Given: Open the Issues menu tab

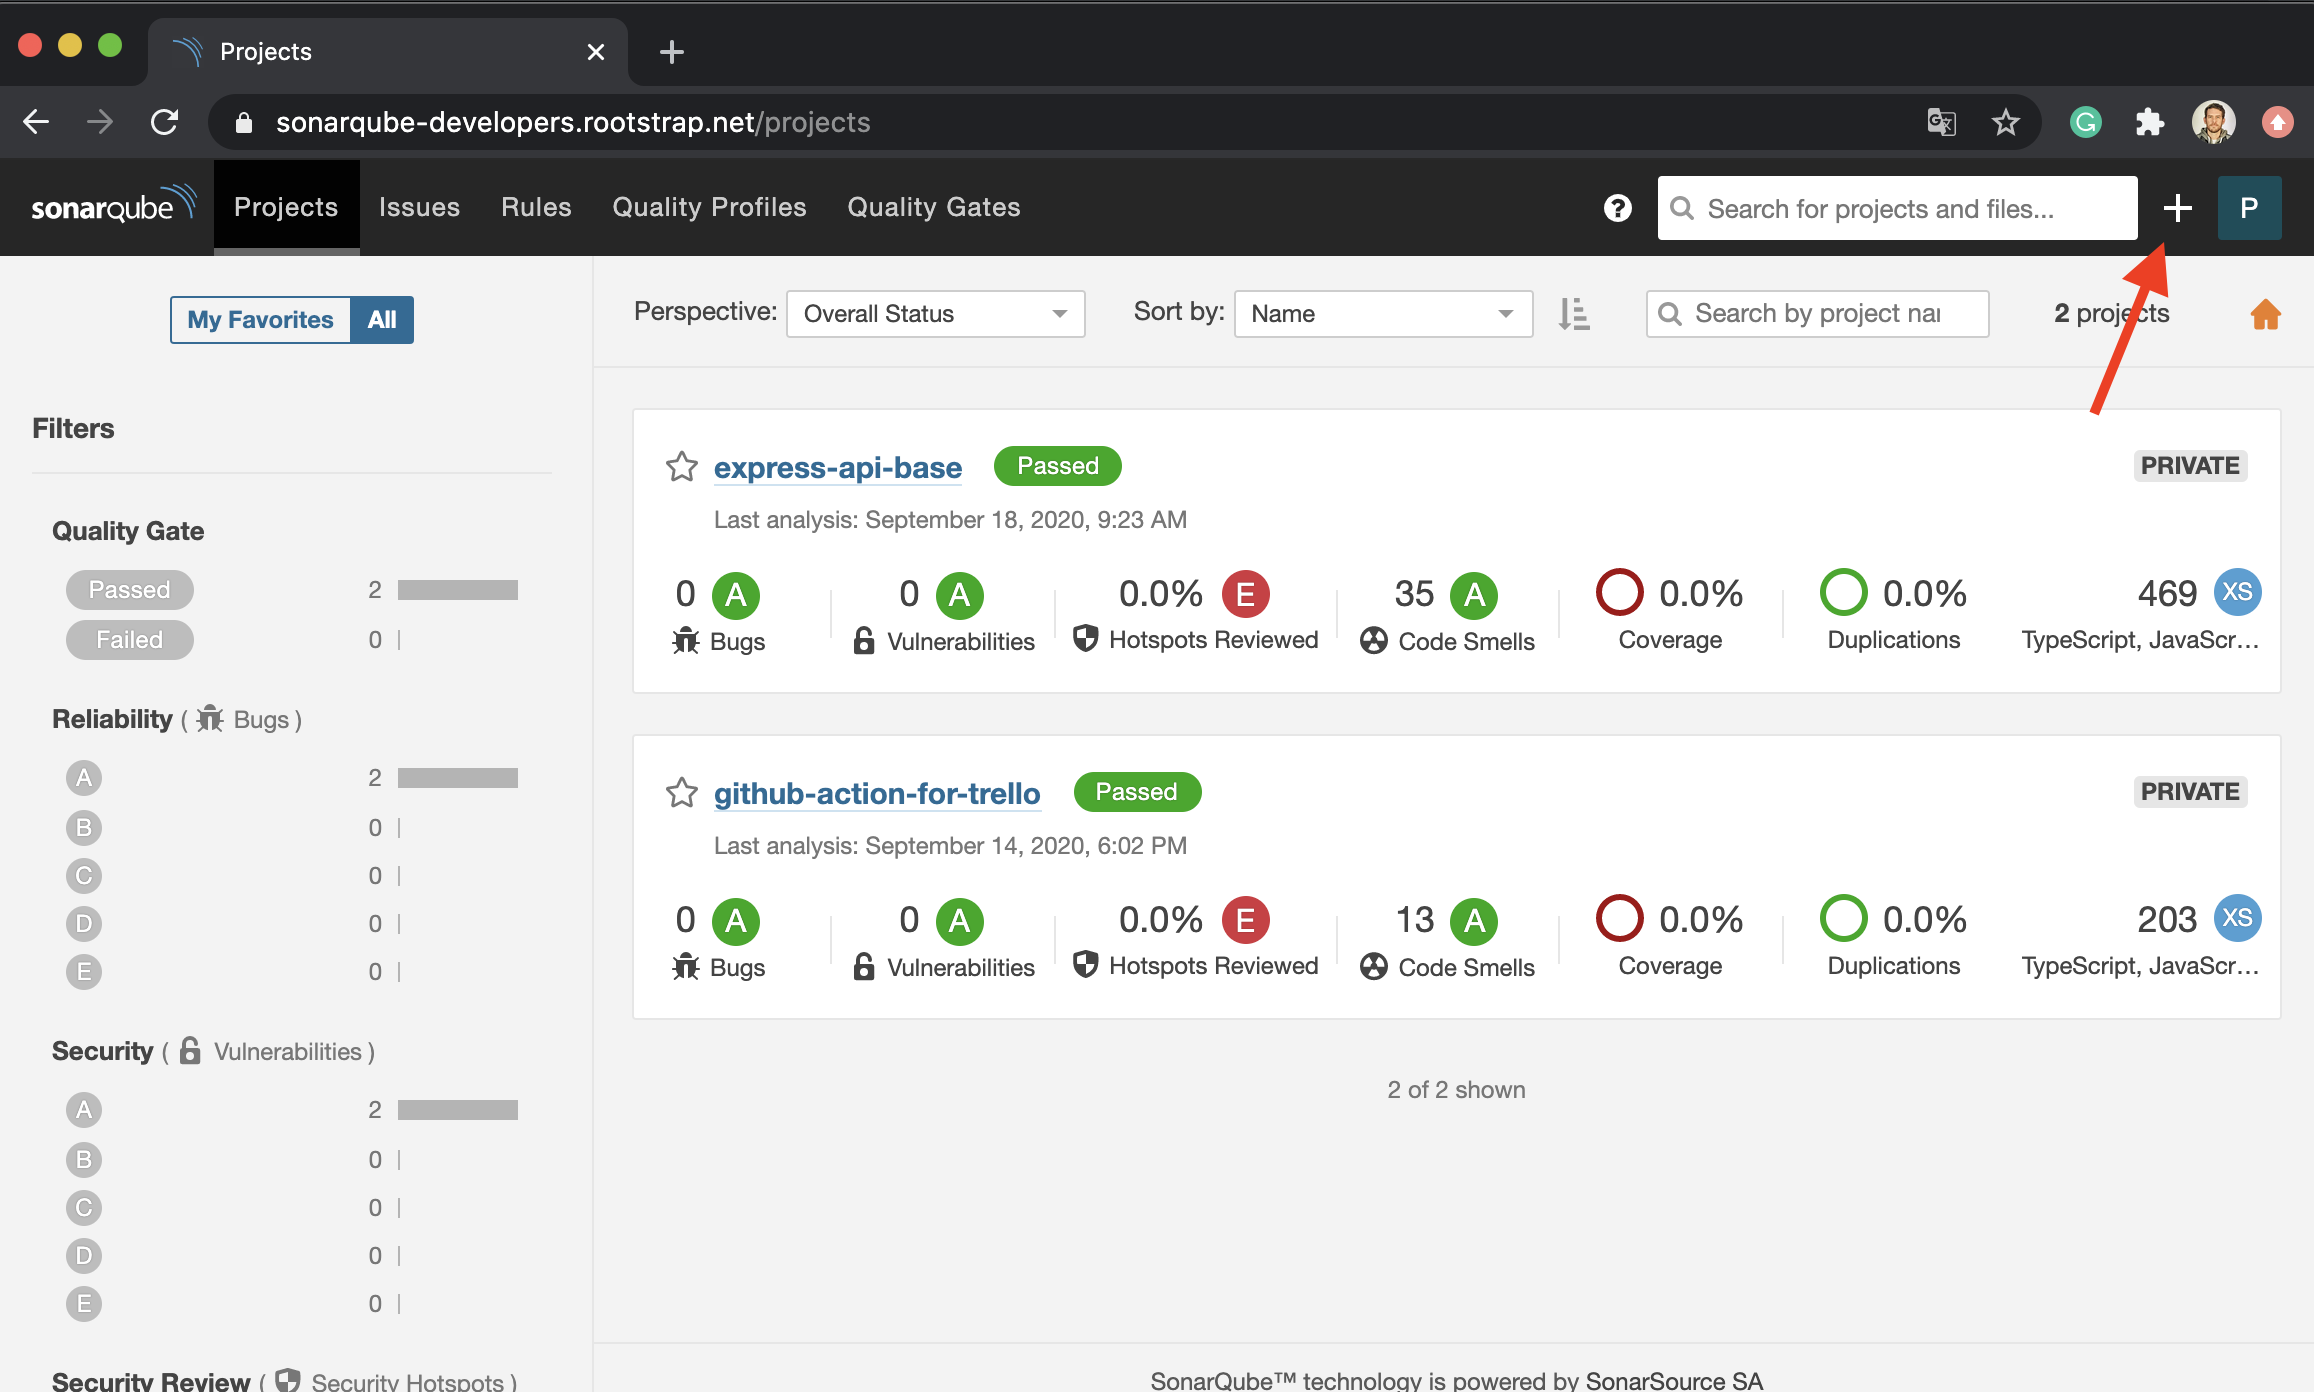Looking at the screenshot, I should 419,207.
